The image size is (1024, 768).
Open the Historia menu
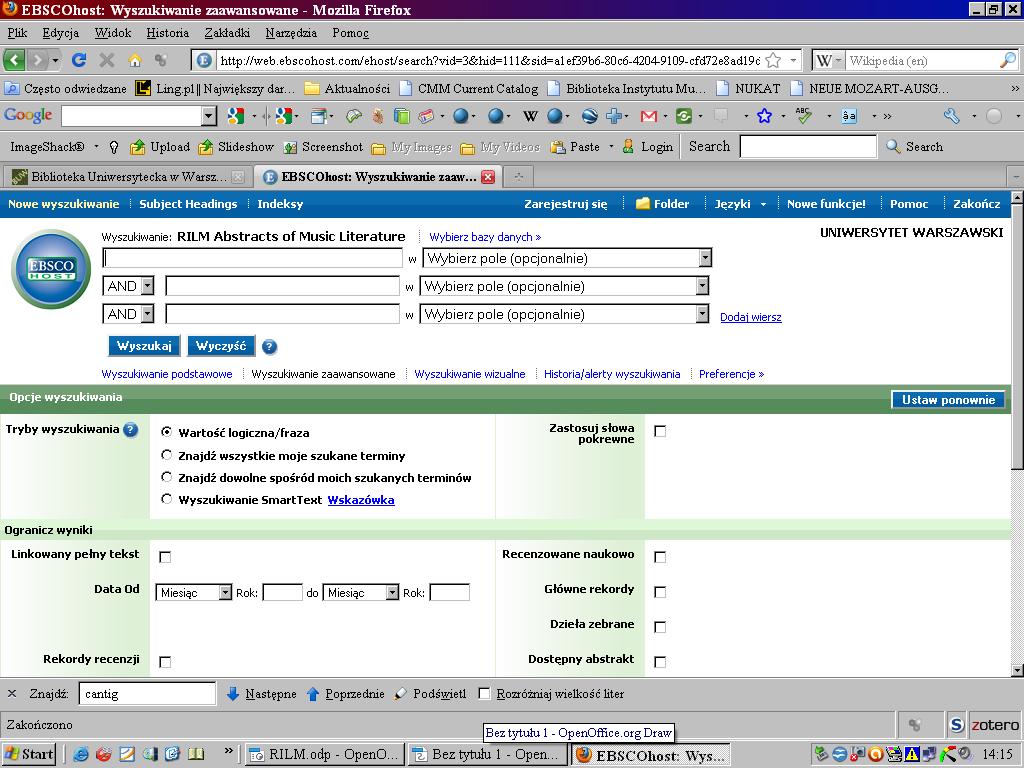point(167,33)
